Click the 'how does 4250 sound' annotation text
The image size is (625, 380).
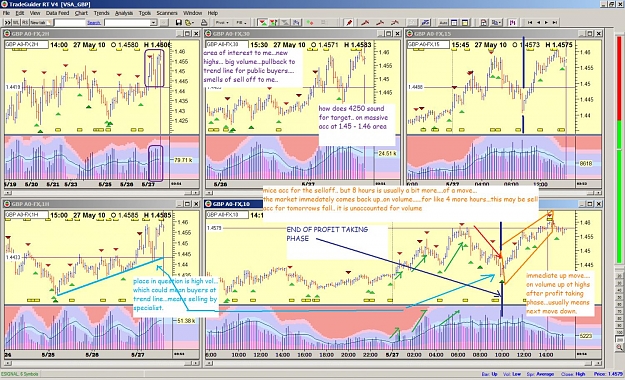pos(353,117)
